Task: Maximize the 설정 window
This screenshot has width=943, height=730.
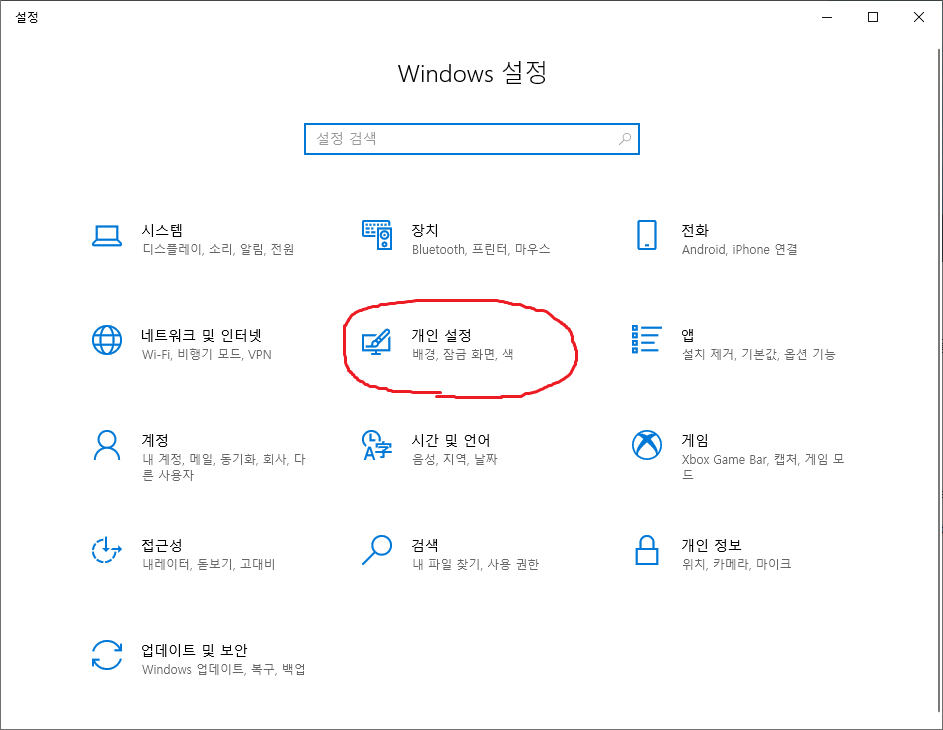Action: coord(873,17)
